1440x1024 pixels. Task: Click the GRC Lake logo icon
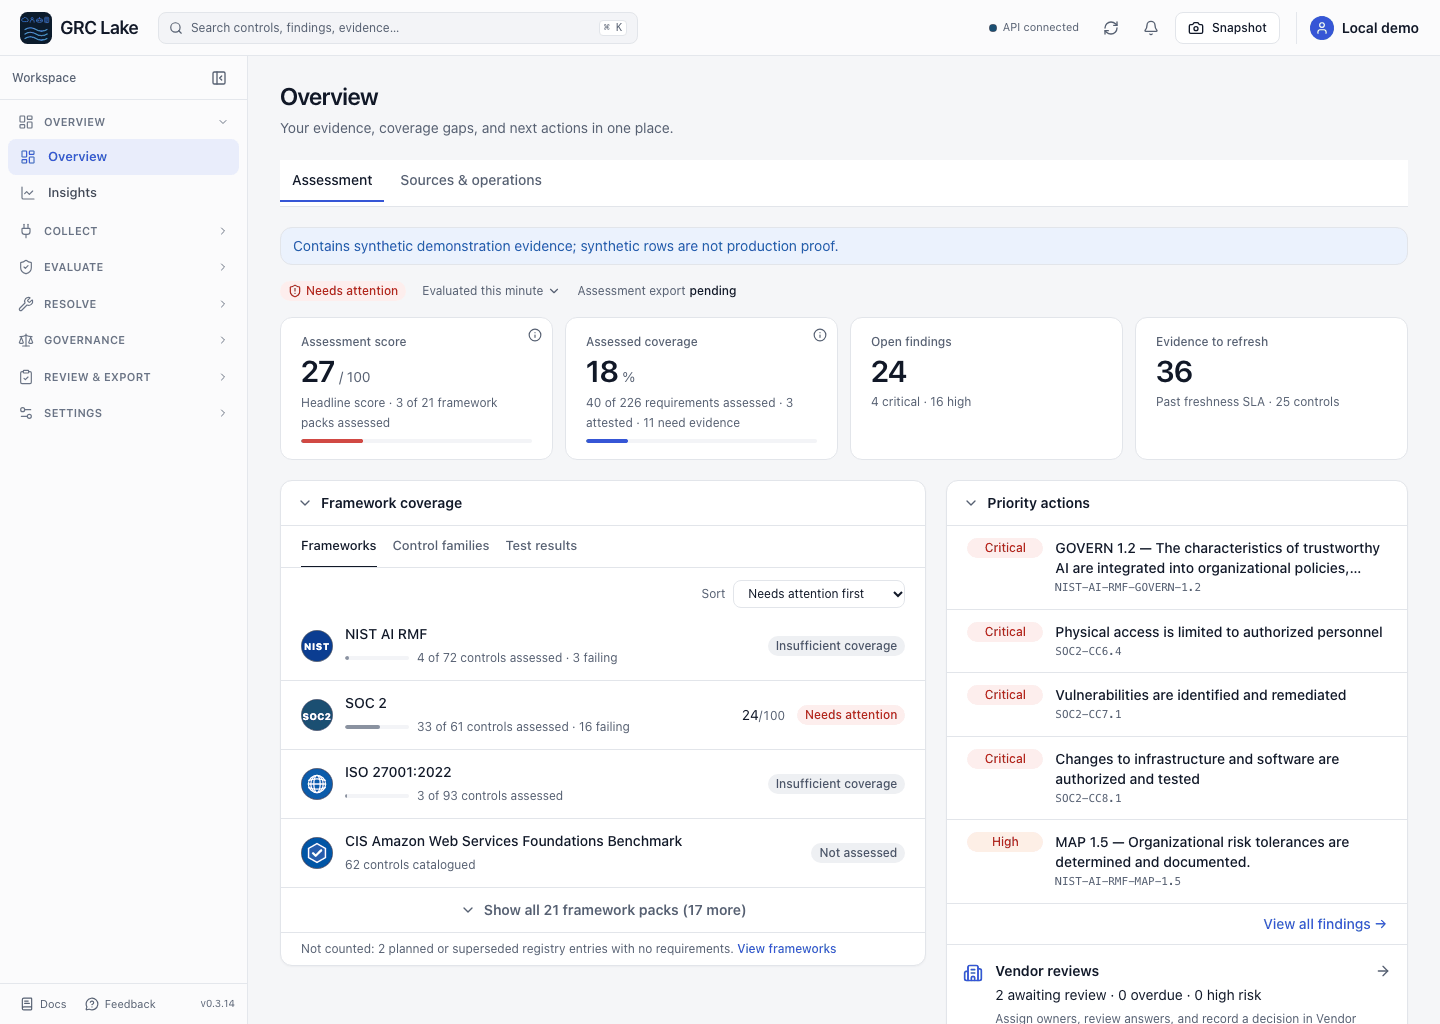36,28
